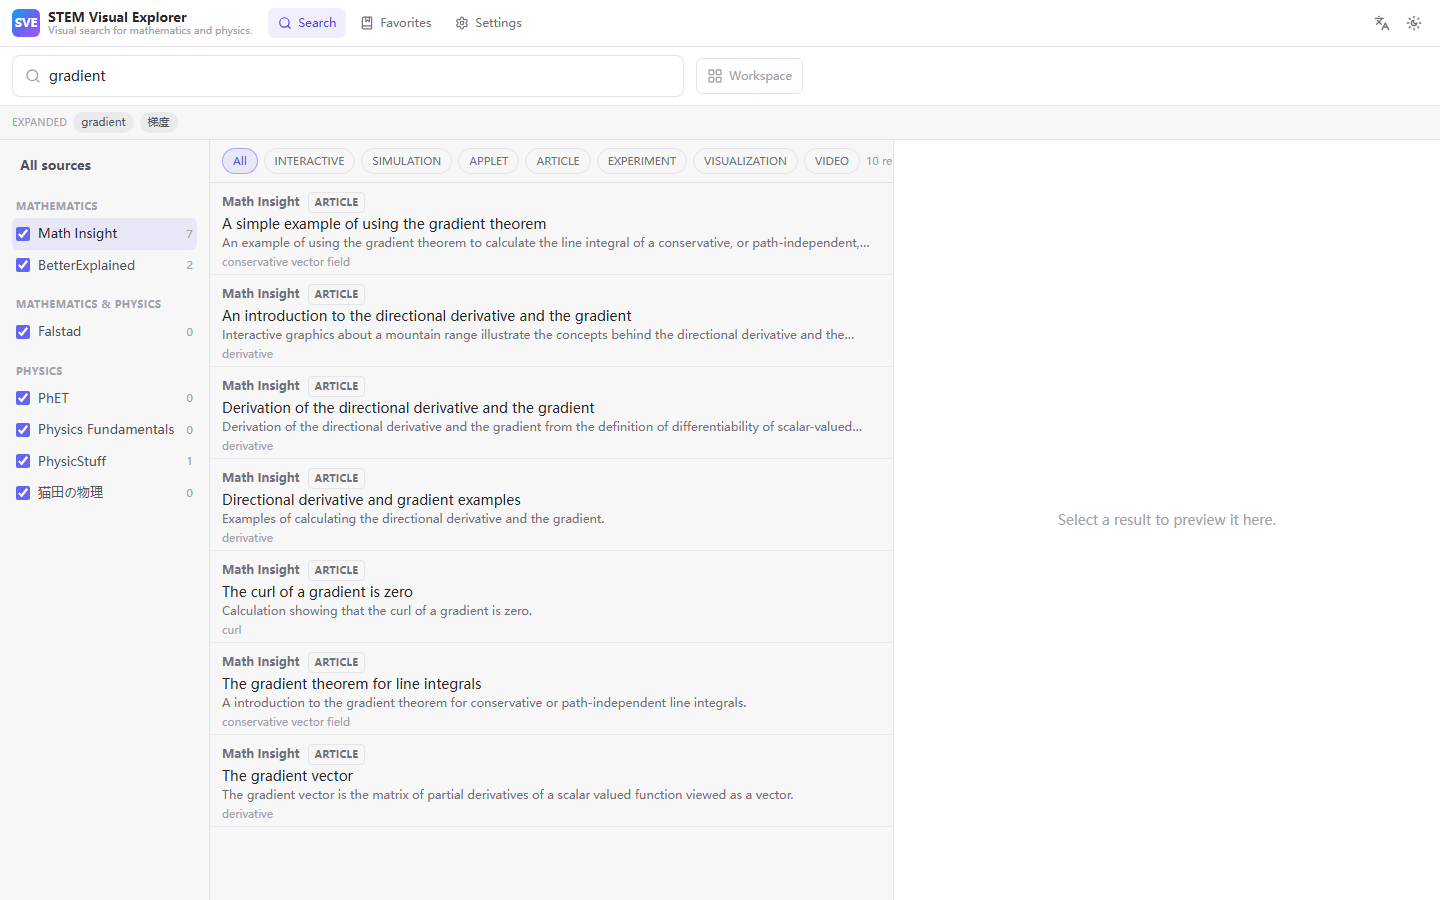The image size is (1440, 900).
Task: Open 'The curl of a gradient is zero'
Action: (x=551, y=597)
